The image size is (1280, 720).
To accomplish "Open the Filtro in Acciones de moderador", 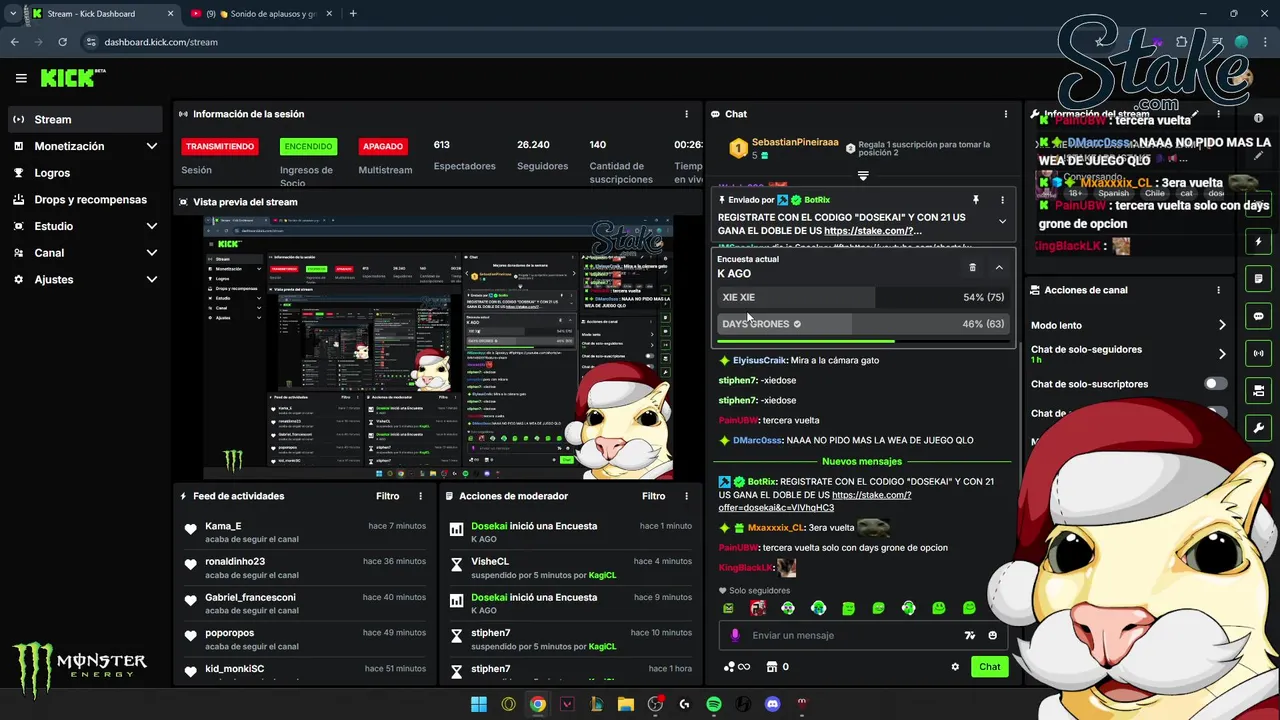I will (x=654, y=496).
